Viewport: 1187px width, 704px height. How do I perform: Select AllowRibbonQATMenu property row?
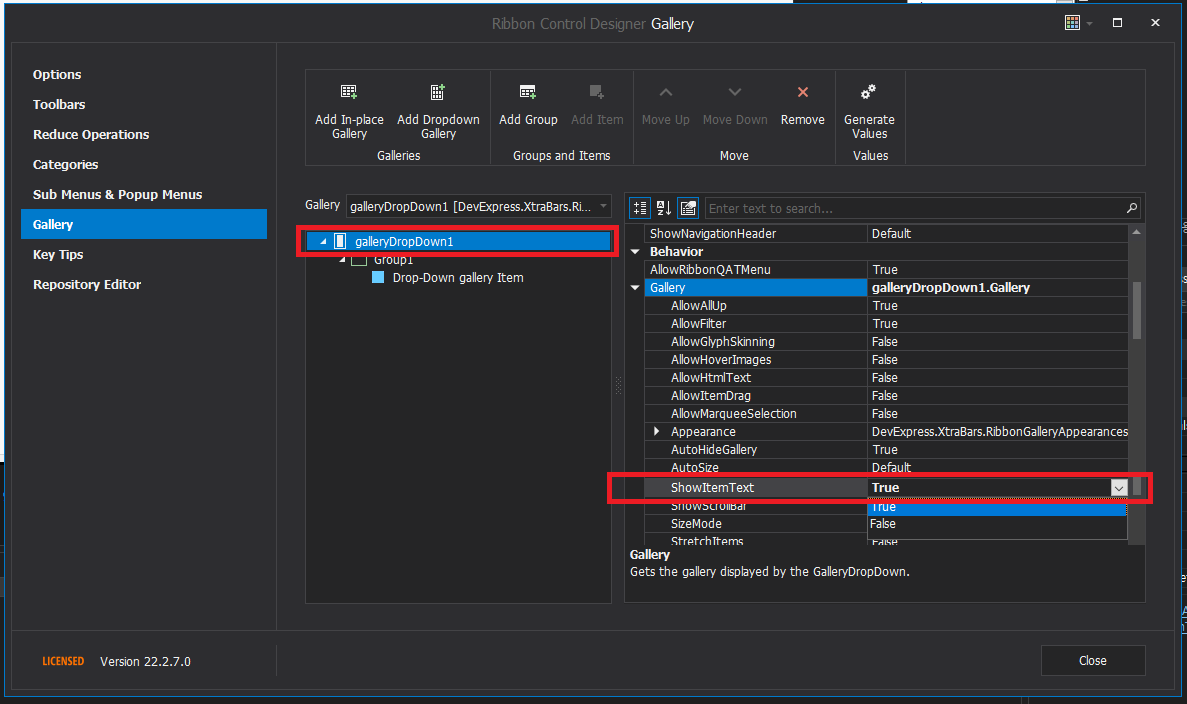point(886,269)
